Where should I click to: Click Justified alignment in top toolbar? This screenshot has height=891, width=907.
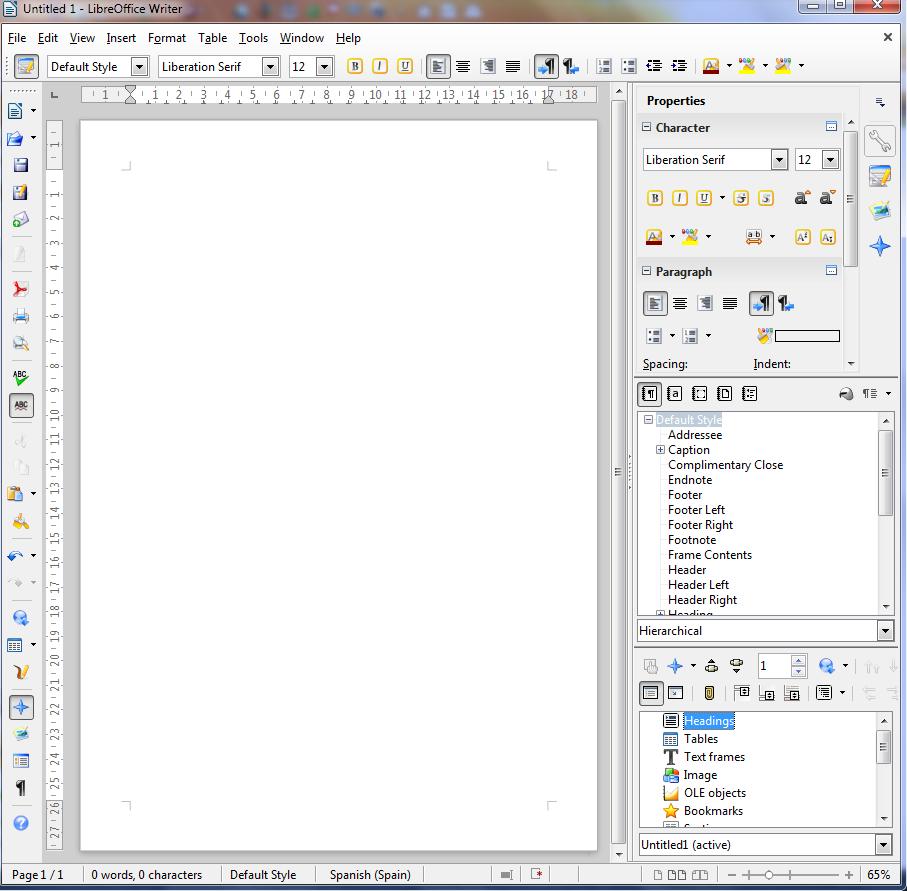[513, 67]
